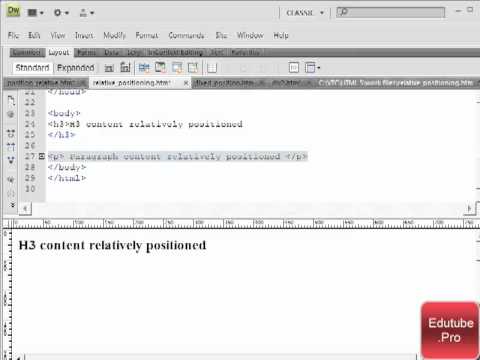Open the Help menu
The height and width of the screenshot is (360, 480).
pos(281,35)
